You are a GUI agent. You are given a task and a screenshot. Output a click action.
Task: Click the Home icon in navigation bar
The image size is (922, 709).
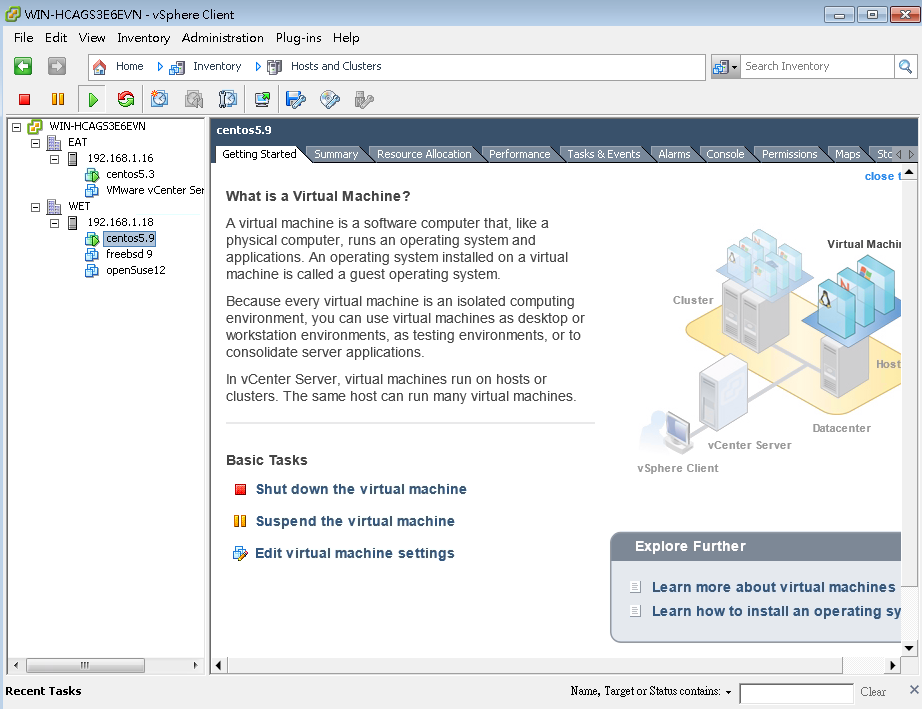[x=99, y=67]
